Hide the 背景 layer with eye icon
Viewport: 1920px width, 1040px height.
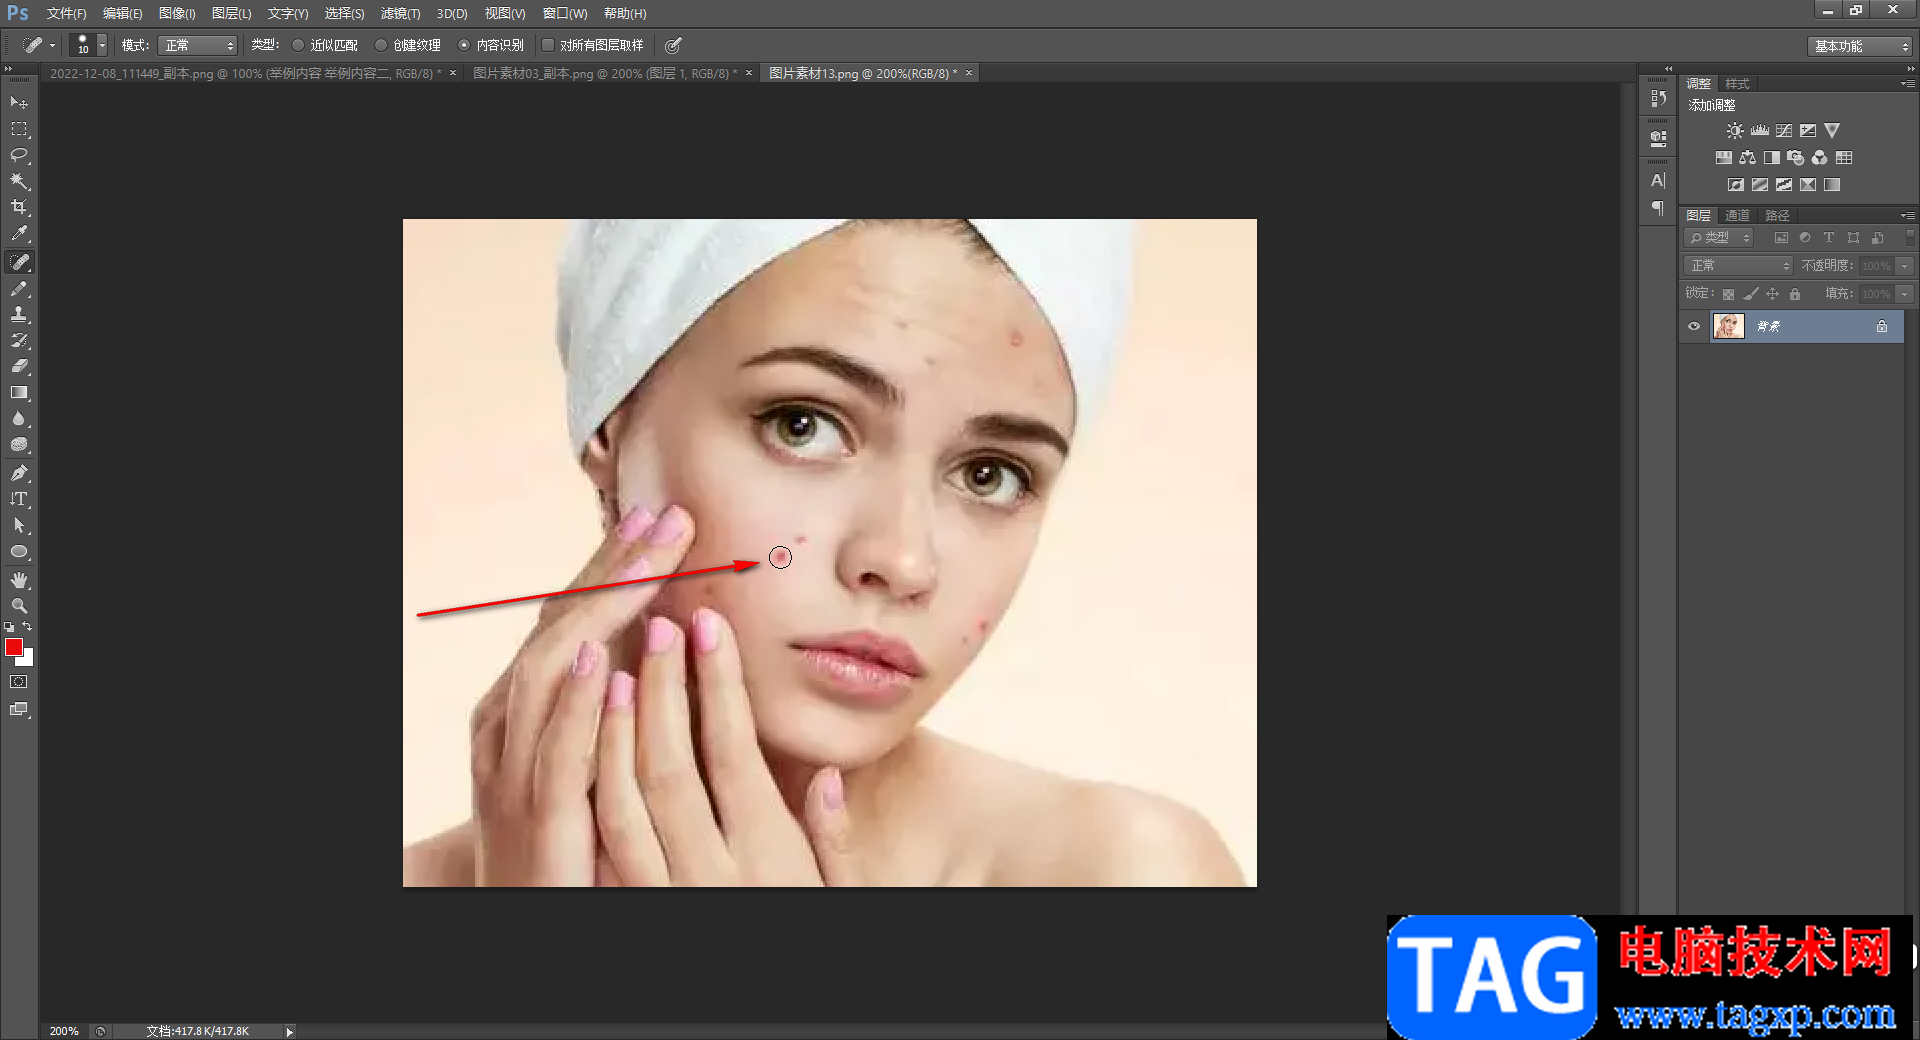(1694, 326)
